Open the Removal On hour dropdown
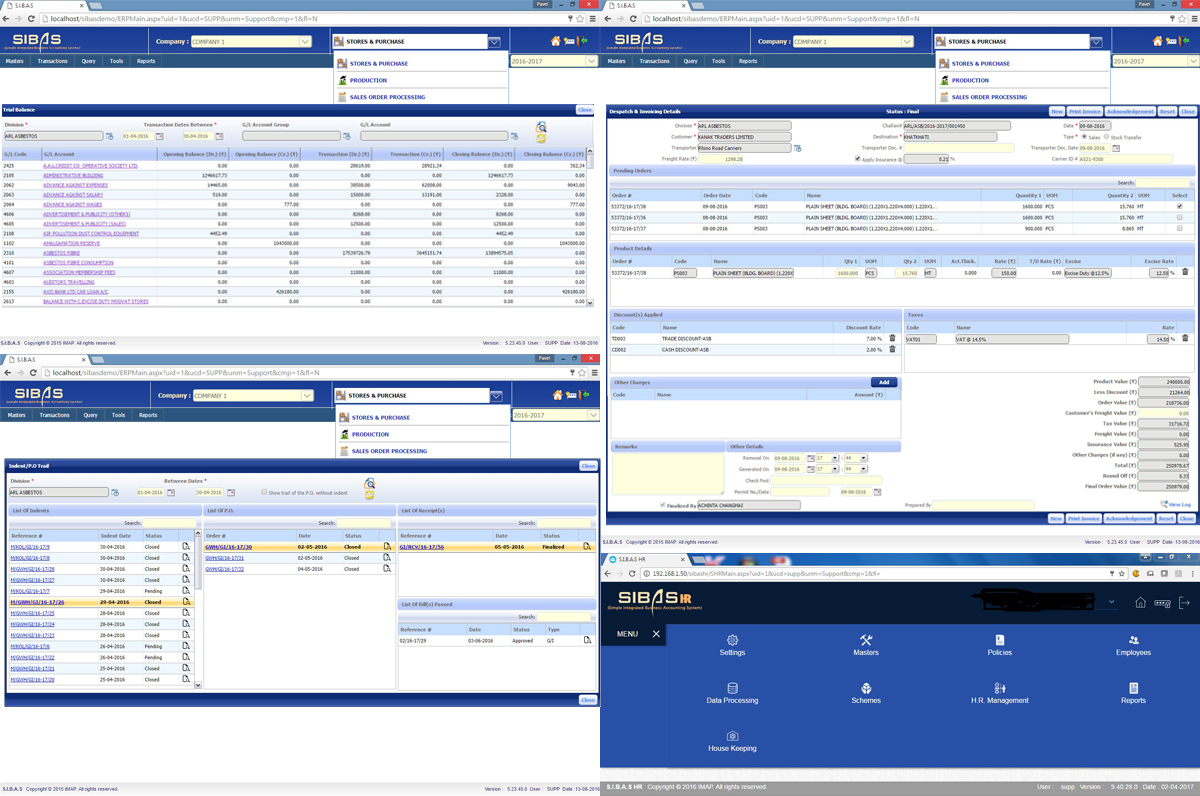1200x796 pixels. (833, 458)
